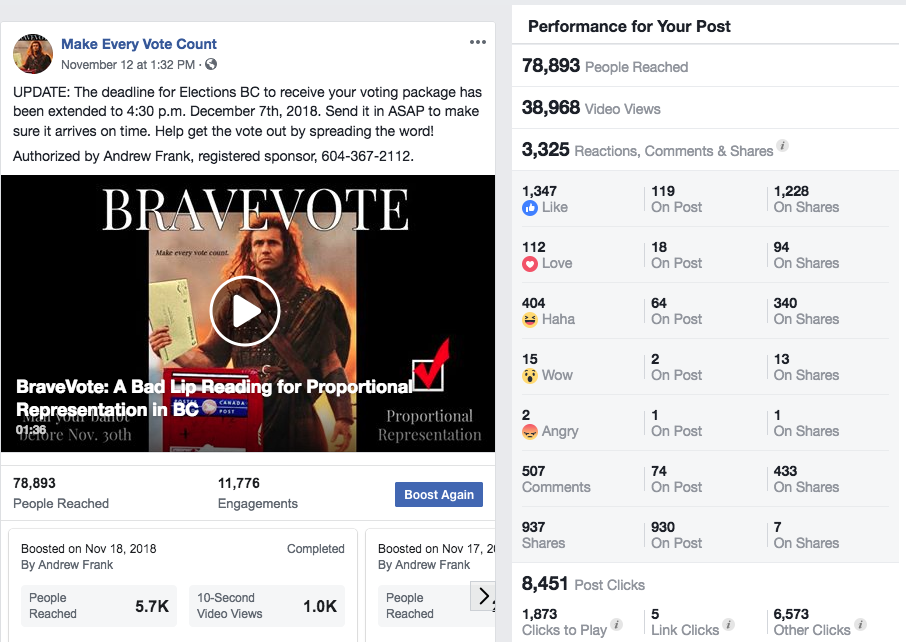906x642 pixels.
Task: Click info icon next to Link Clicks
Action: (x=729, y=624)
